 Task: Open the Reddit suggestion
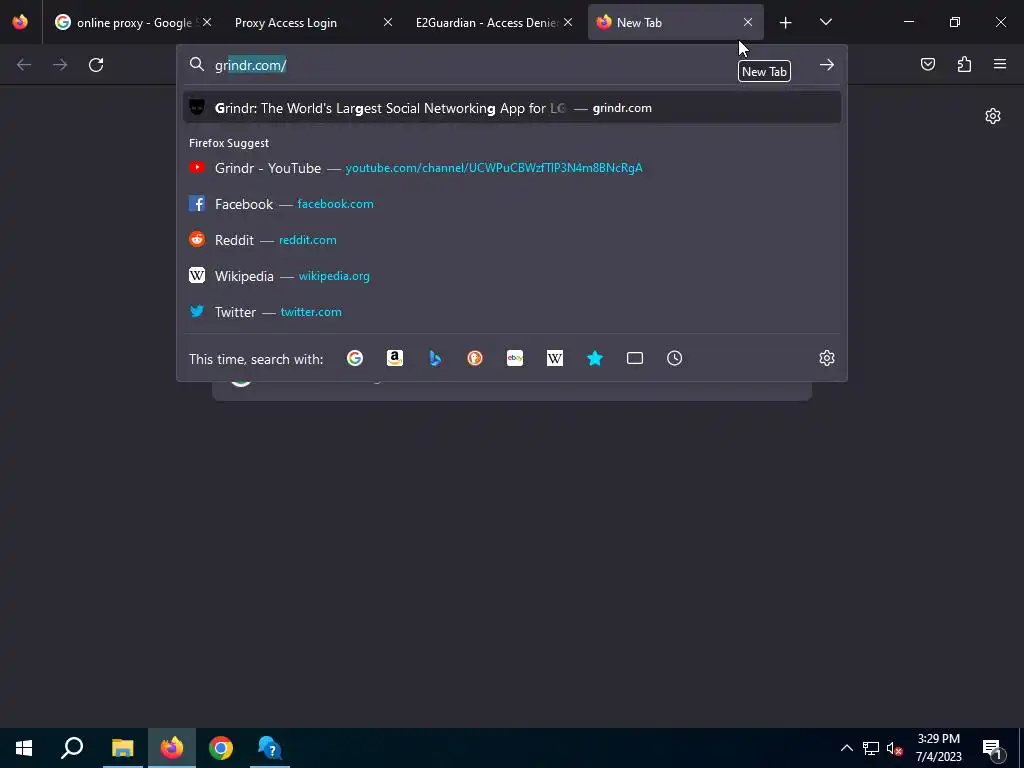(512, 240)
